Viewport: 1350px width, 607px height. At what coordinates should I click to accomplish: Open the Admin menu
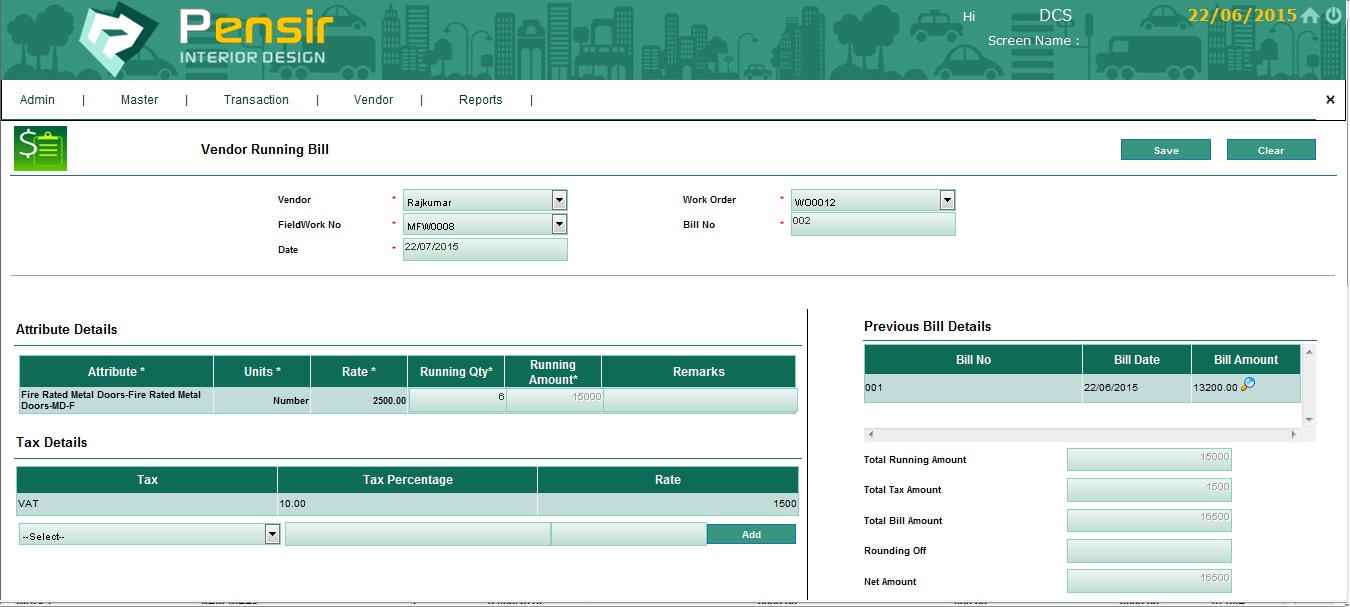[x=38, y=100]
